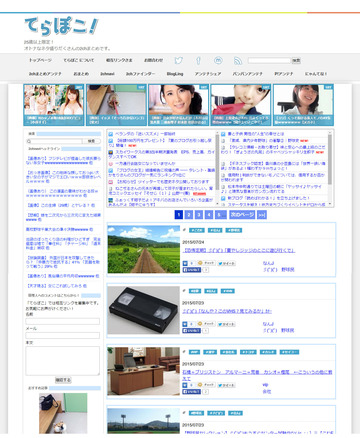Click first tag on the VHS tape post
Viewport: 360px width, 438px height.
click(x=195, y=291)
